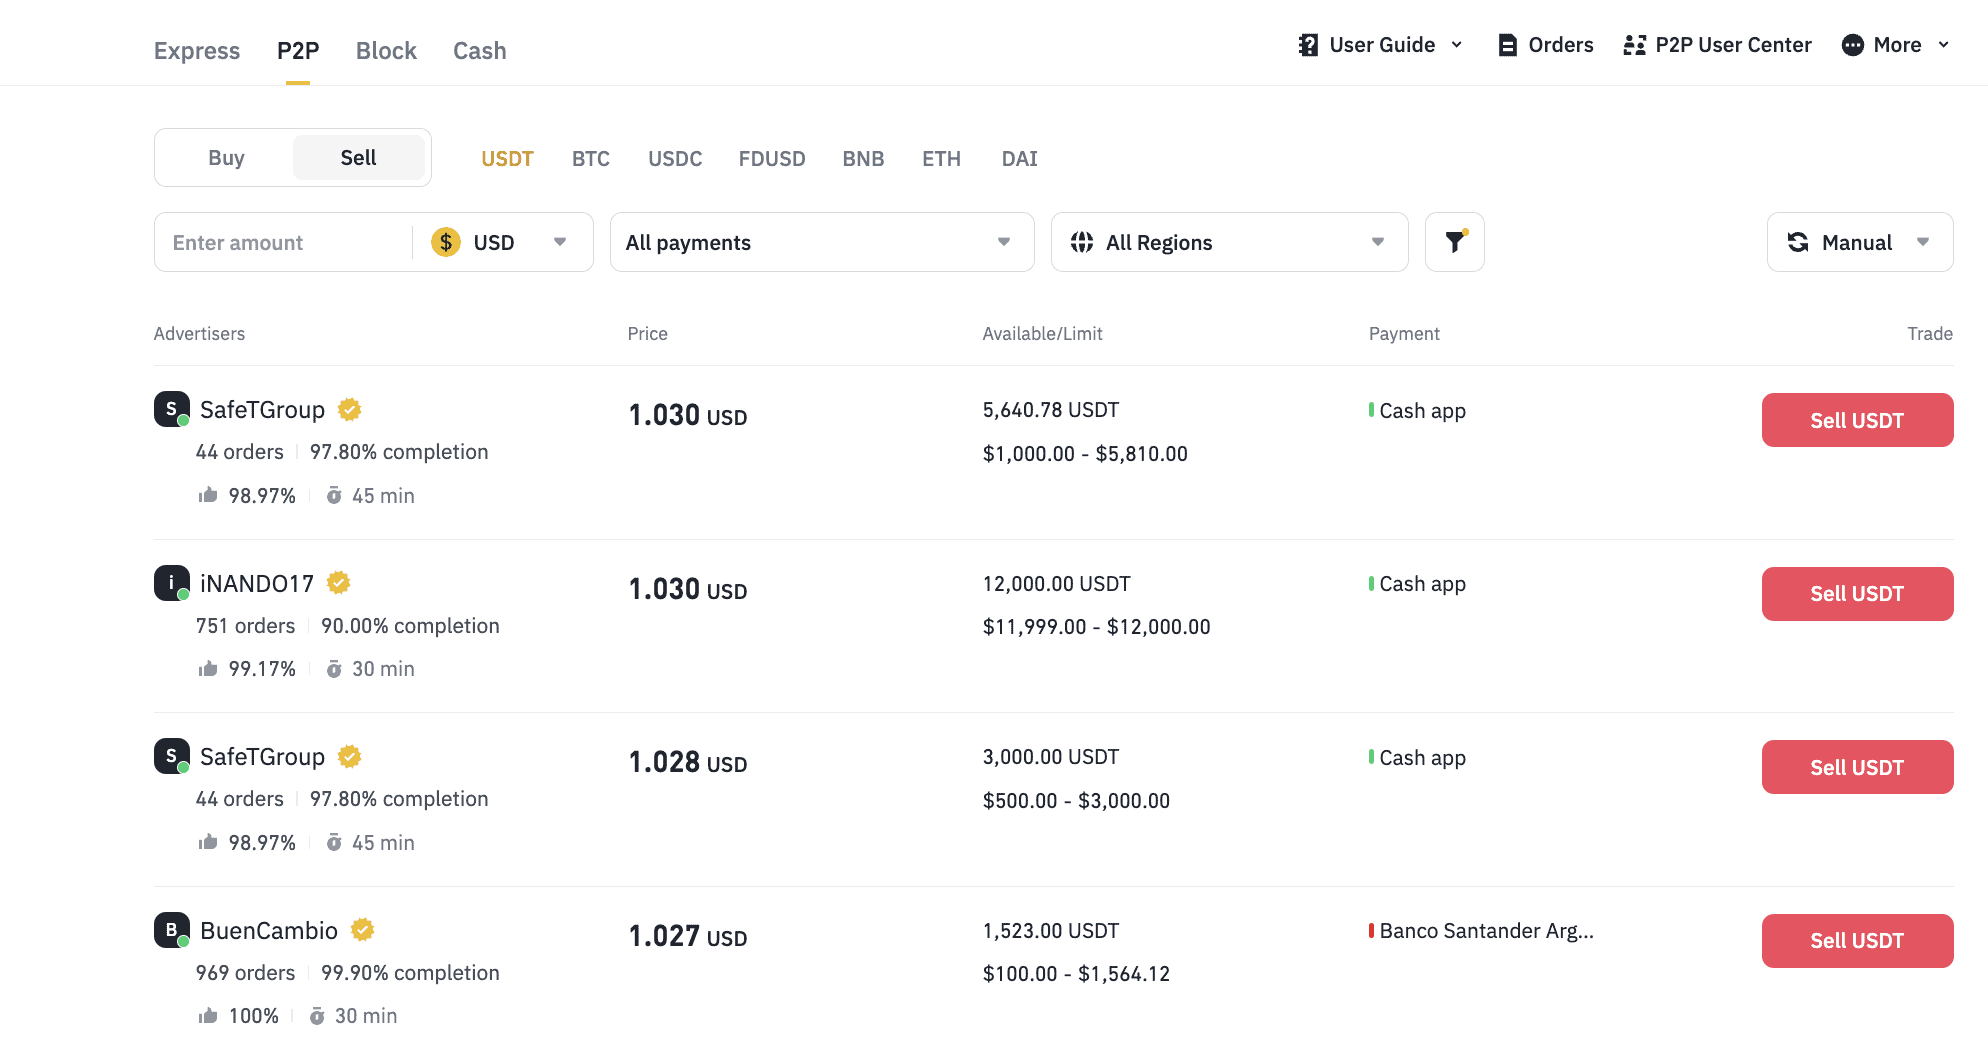Select BTC as the crypto asset
1988x1050 pixels.
coord(591,159)
